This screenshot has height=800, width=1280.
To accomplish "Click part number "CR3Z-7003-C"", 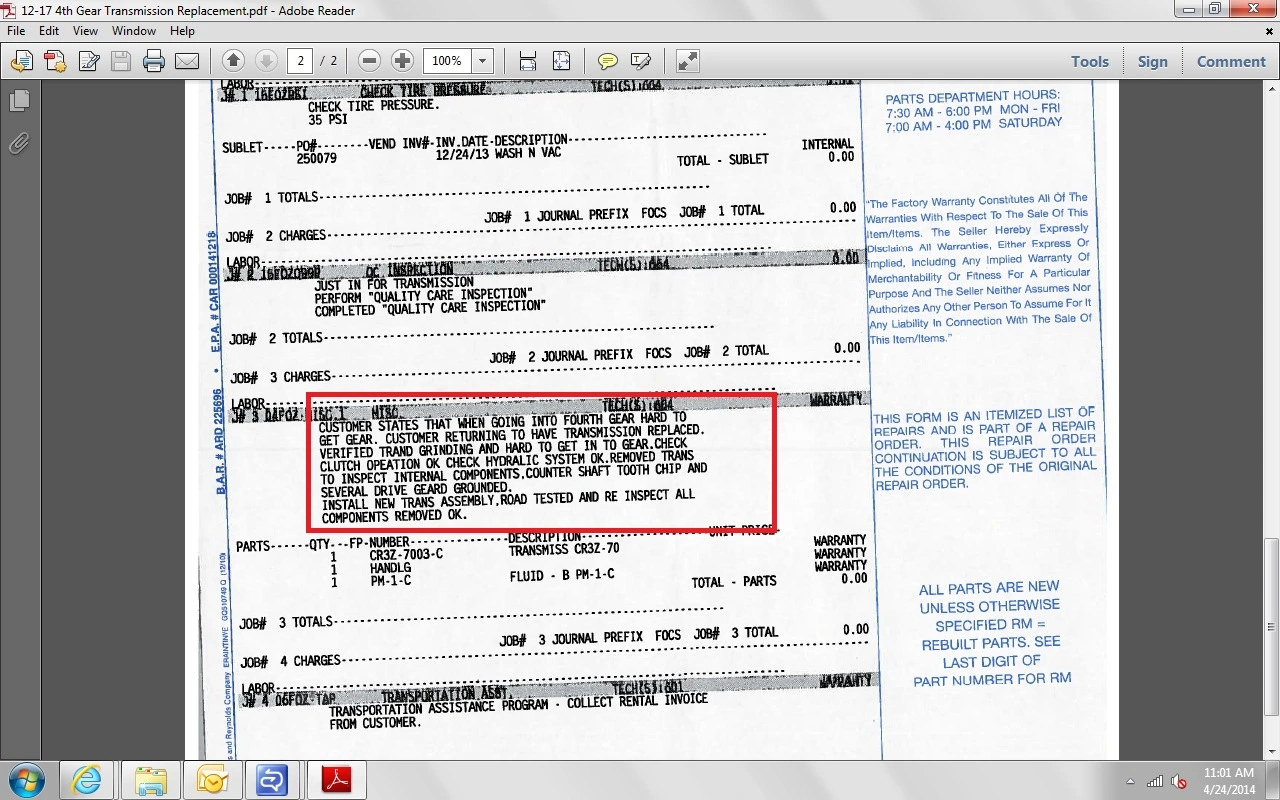I will click(406, 554).
